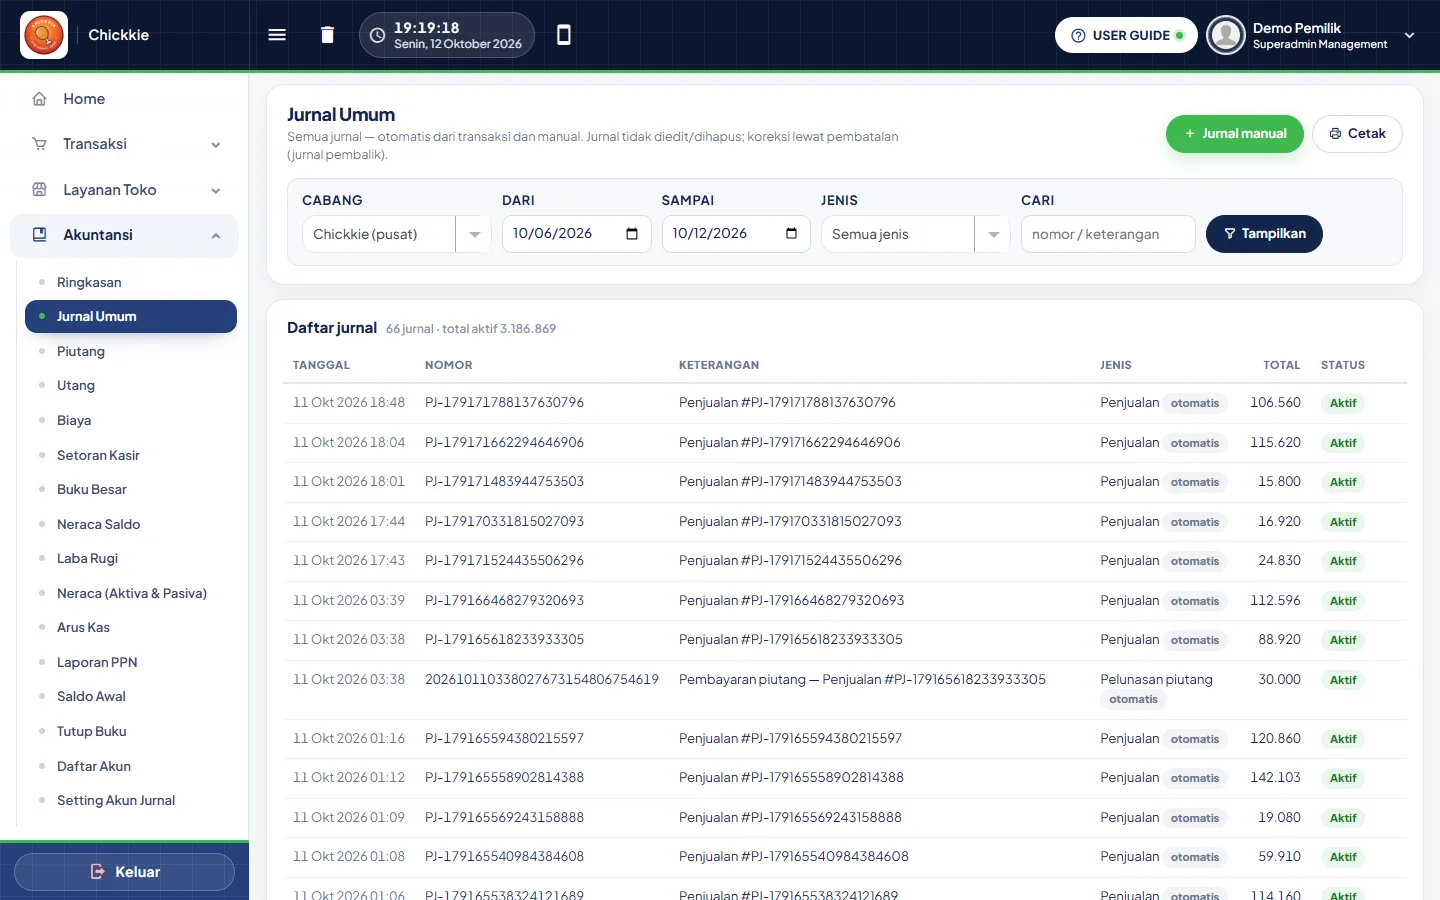Image resolution: width=1440 pixels, height=900 pixels.
Task: Click journal number PJ-179171788137630796
Action: coord(504,403)
